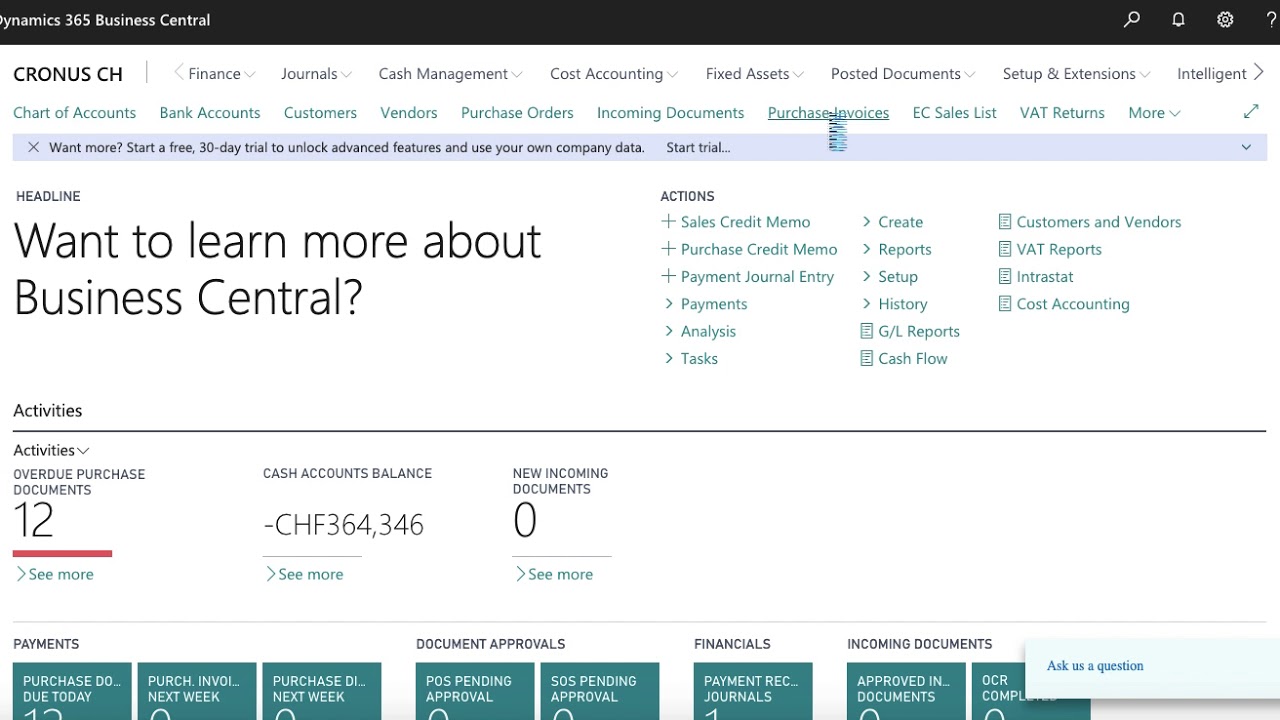The height and width of the screenshot is (720, 1280).
Task: Dismiss the trial notification with X
Action: (33, 147)
